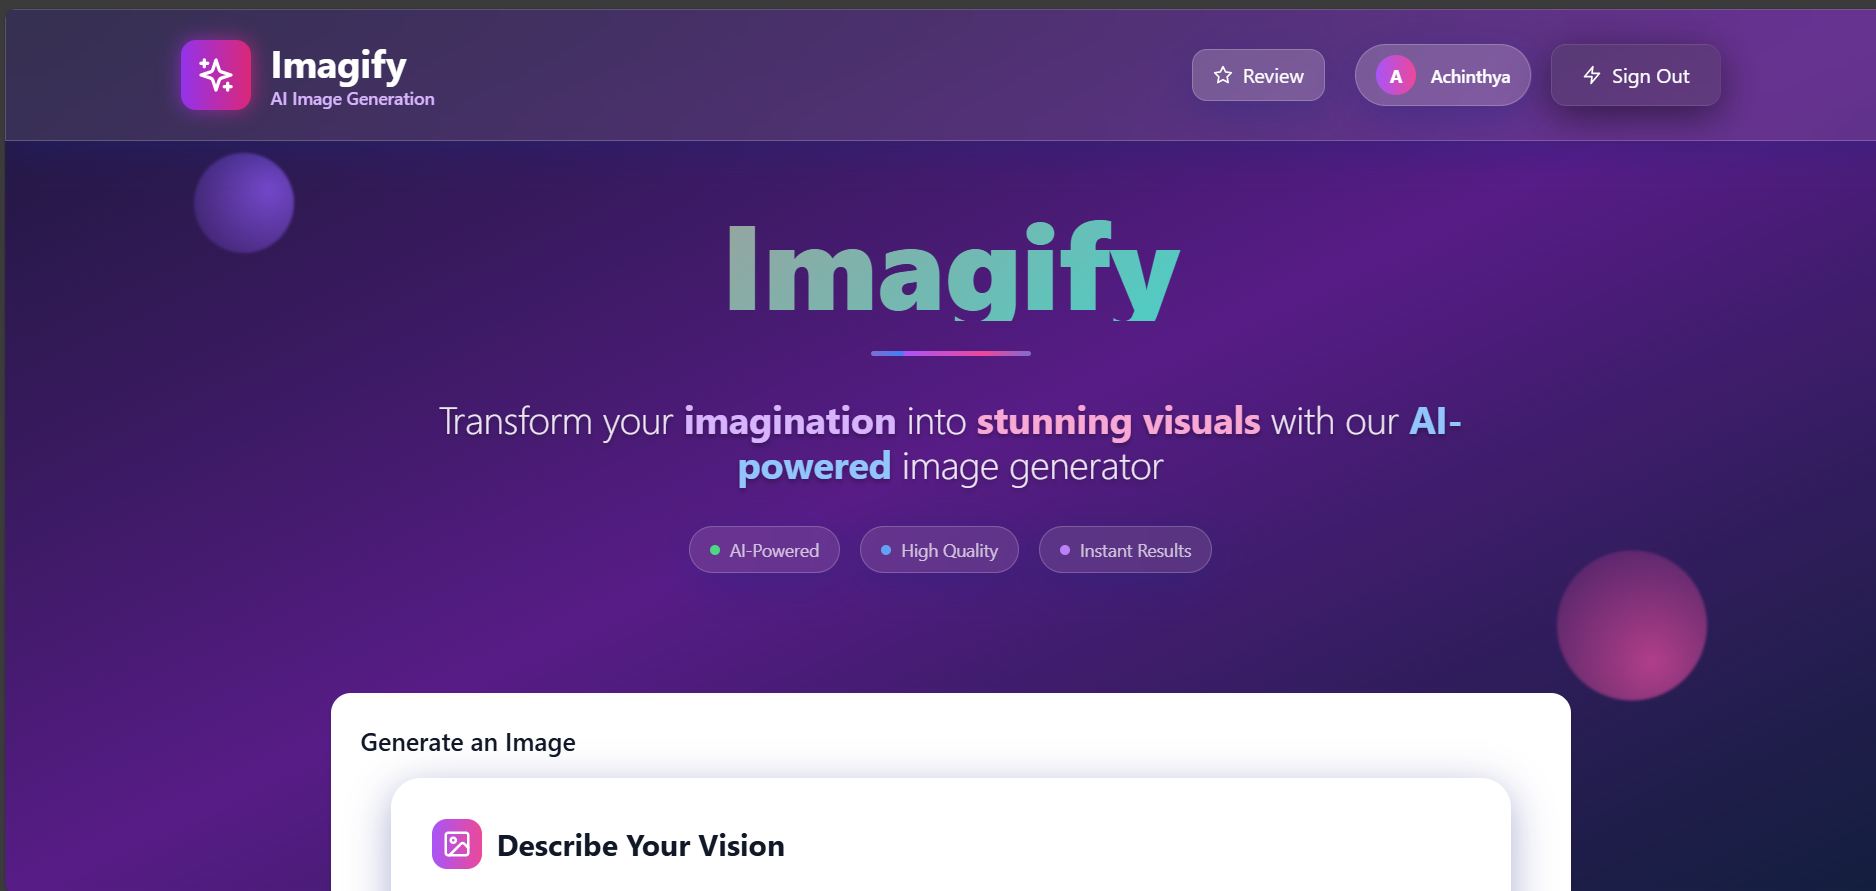
Task: Click the round "A" profile avatar
Action: pos(1395,76)
